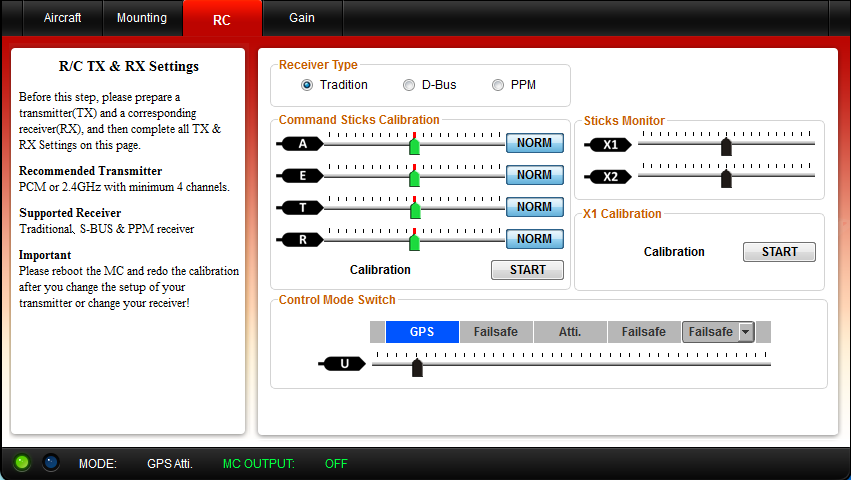Select the Tradition receiver type
The width and height of the screenshot is (851, 480).
pos(307,85)
